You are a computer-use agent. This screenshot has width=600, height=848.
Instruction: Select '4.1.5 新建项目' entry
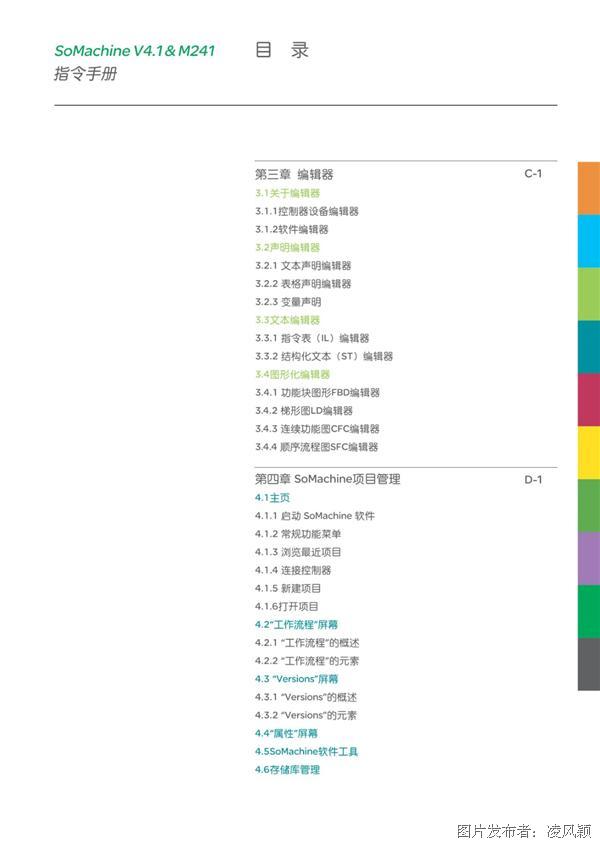point(288,588)
